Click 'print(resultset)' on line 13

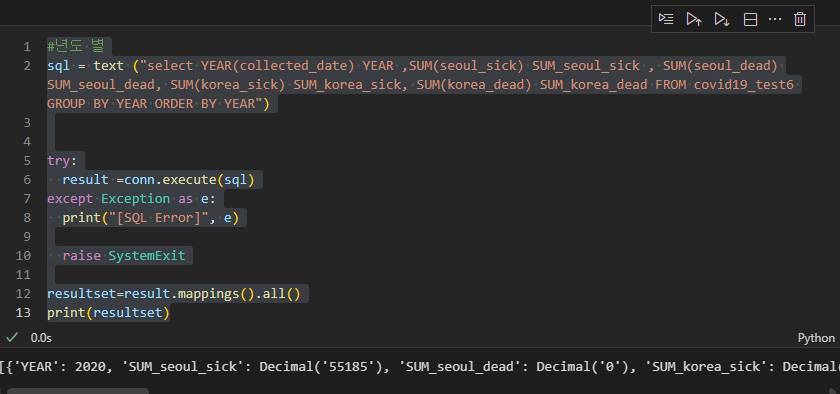[x=108, y=313]
